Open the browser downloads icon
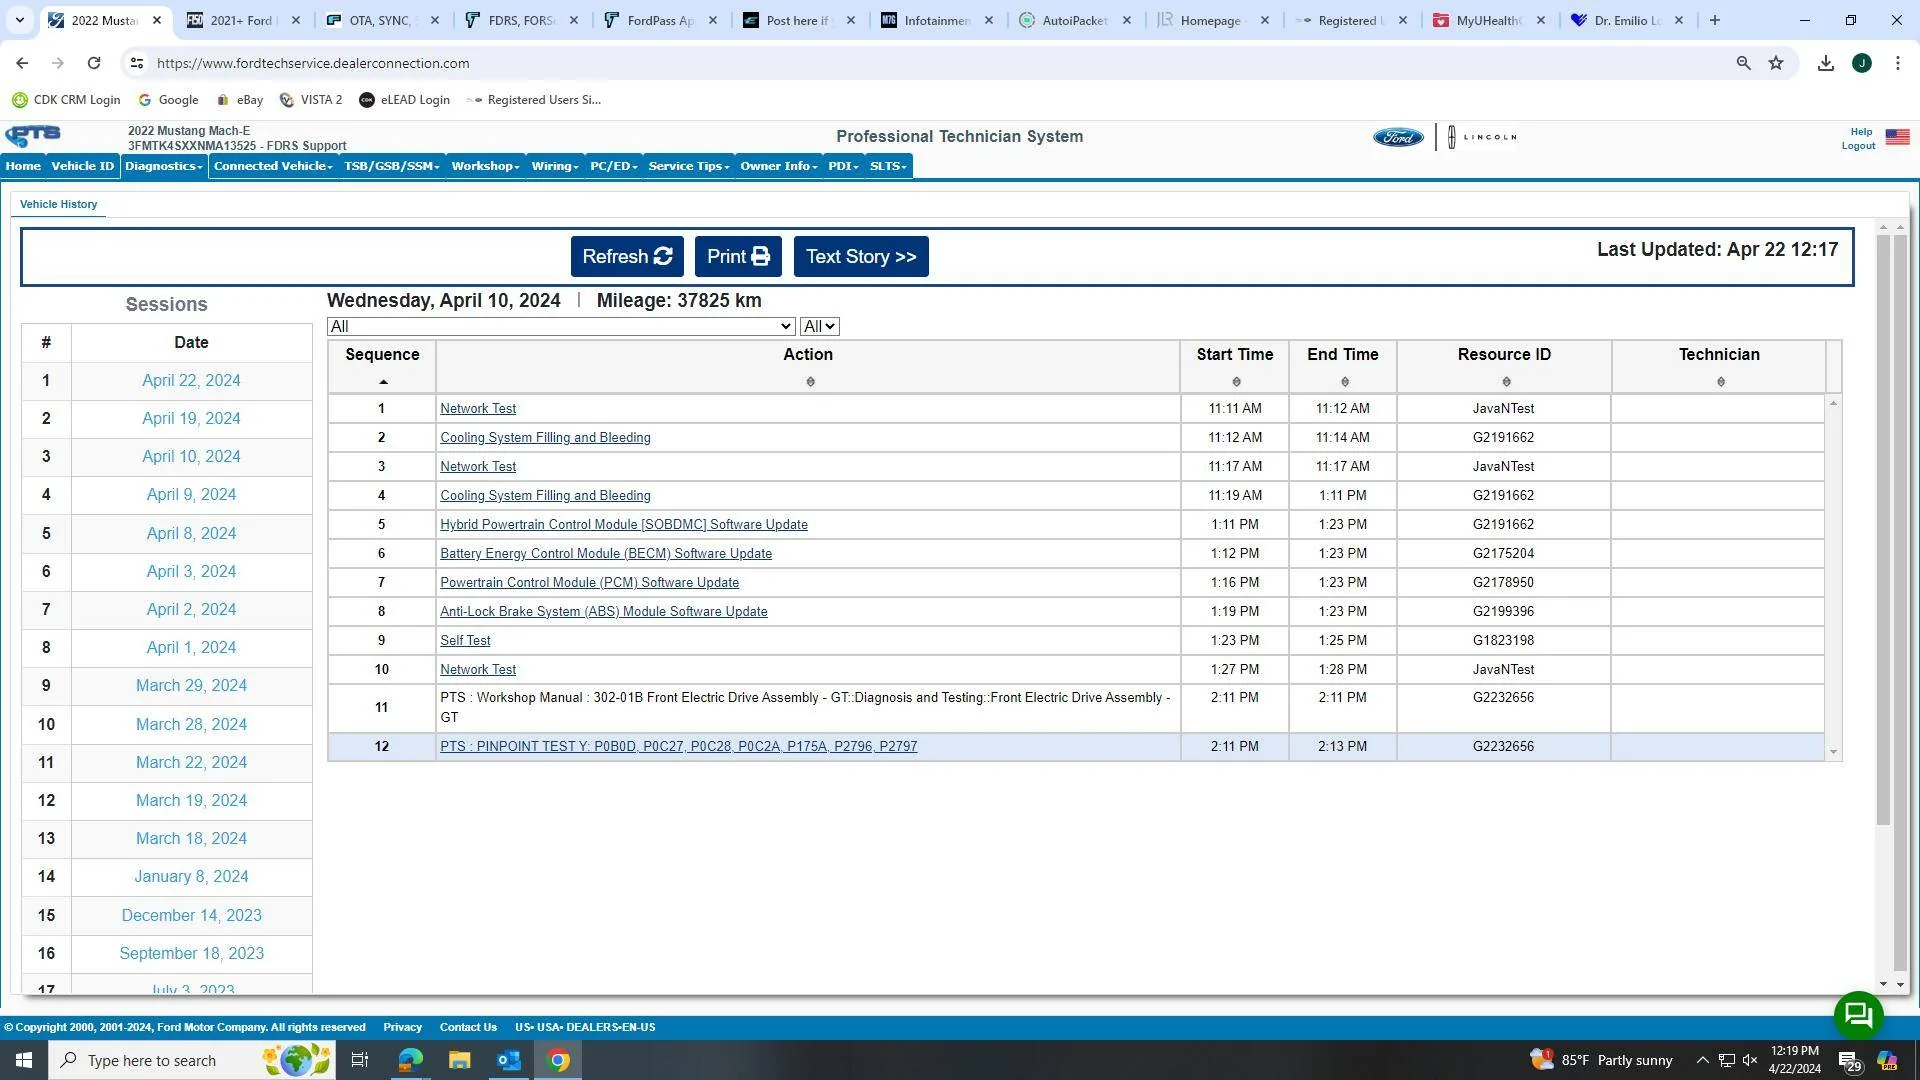Image resolution: width=1920 pixels, height=1080 pixels. click(x=1826, y=63)
